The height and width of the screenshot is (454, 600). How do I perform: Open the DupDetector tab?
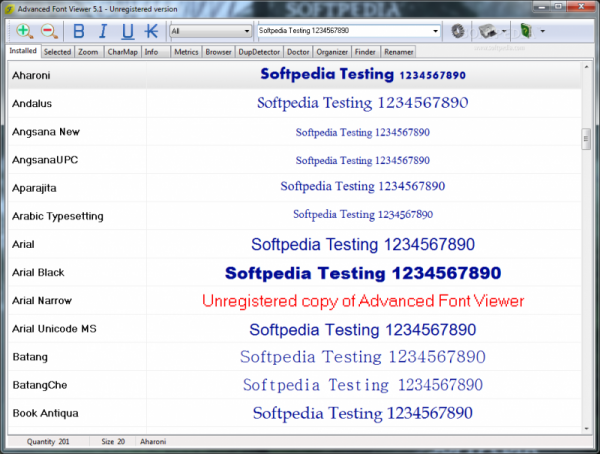[x=259, y=52]
